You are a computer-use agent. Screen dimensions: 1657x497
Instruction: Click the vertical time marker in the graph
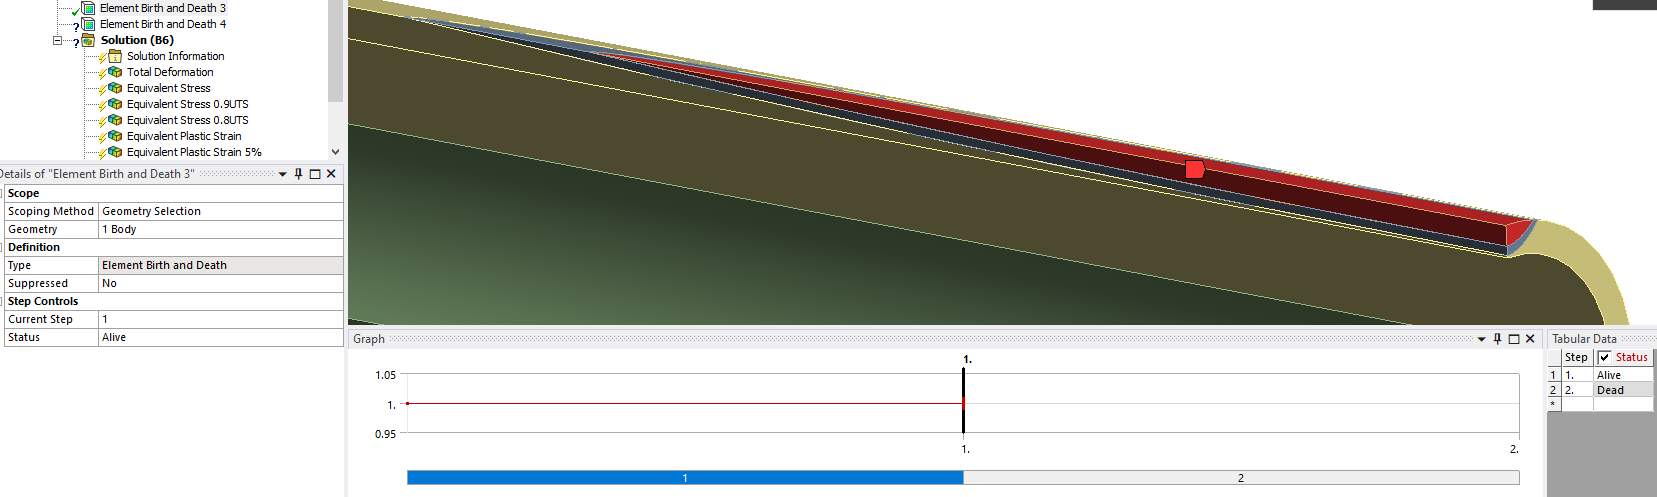(964, 401)
